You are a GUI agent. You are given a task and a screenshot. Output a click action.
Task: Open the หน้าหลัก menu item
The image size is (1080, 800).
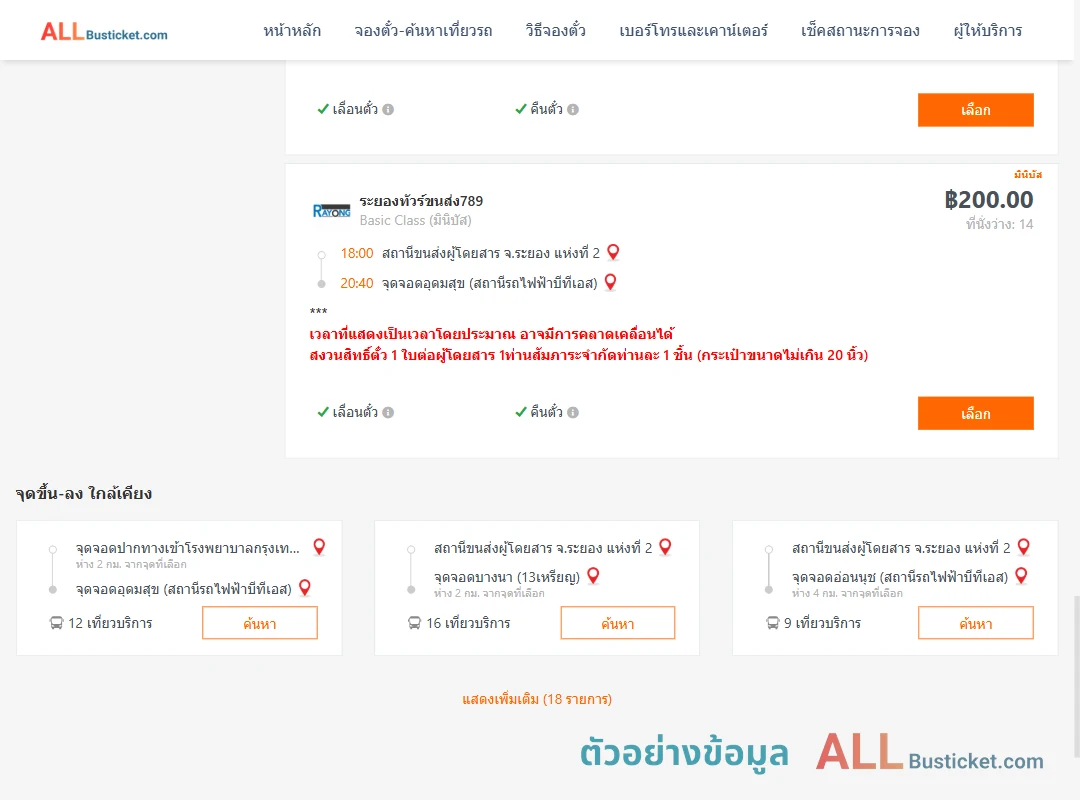coord(292,30)
